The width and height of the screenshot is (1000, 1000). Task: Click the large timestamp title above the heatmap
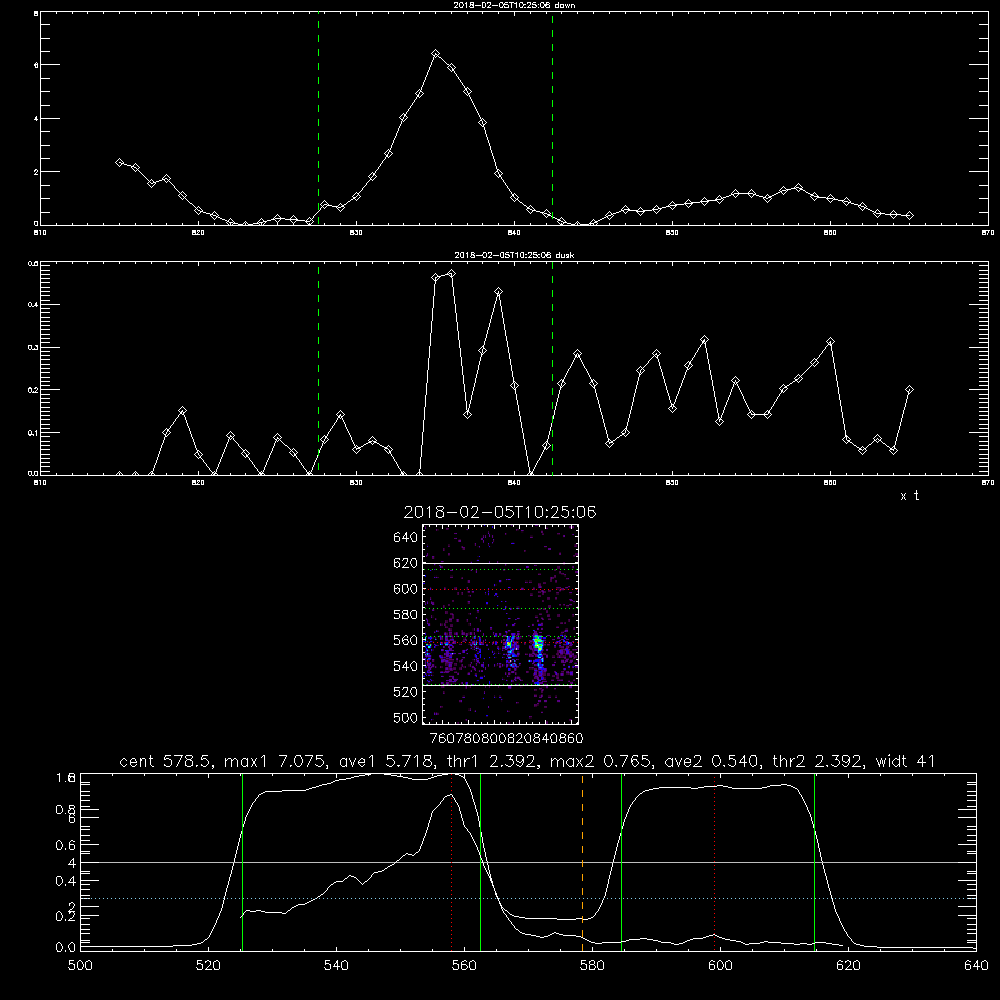(500, 512)
